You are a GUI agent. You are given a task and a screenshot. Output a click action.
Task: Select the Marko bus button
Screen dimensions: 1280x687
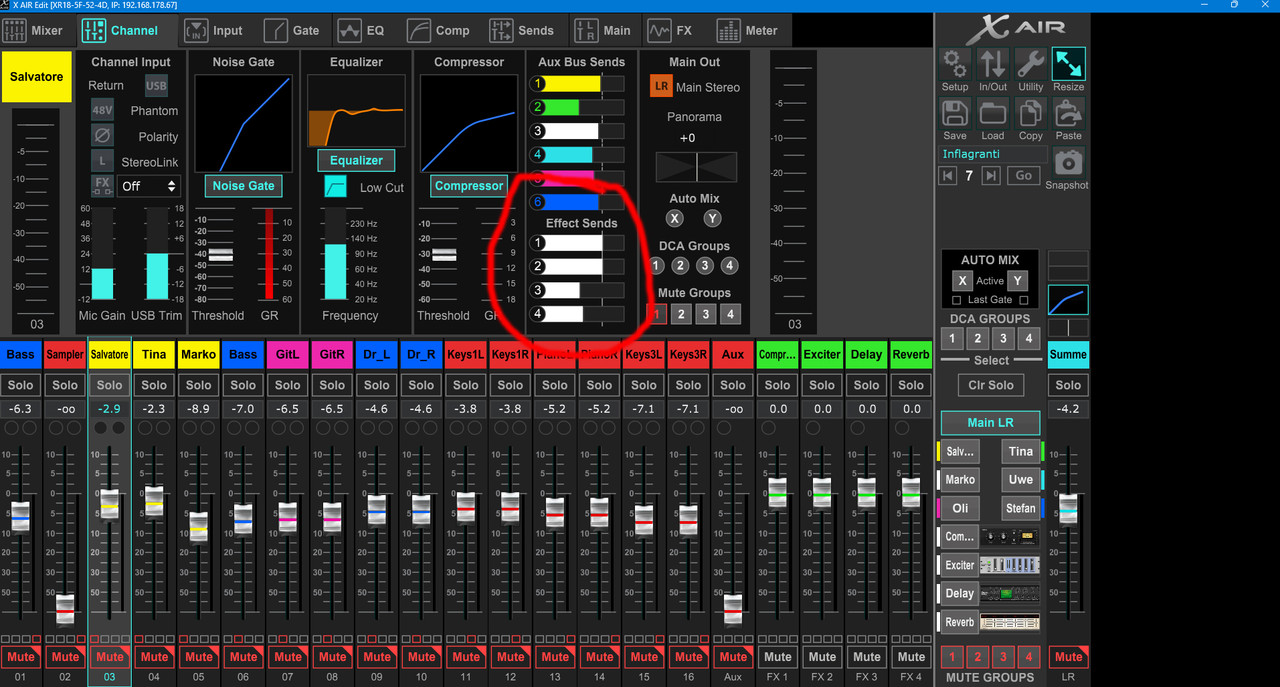click(959, 479)
